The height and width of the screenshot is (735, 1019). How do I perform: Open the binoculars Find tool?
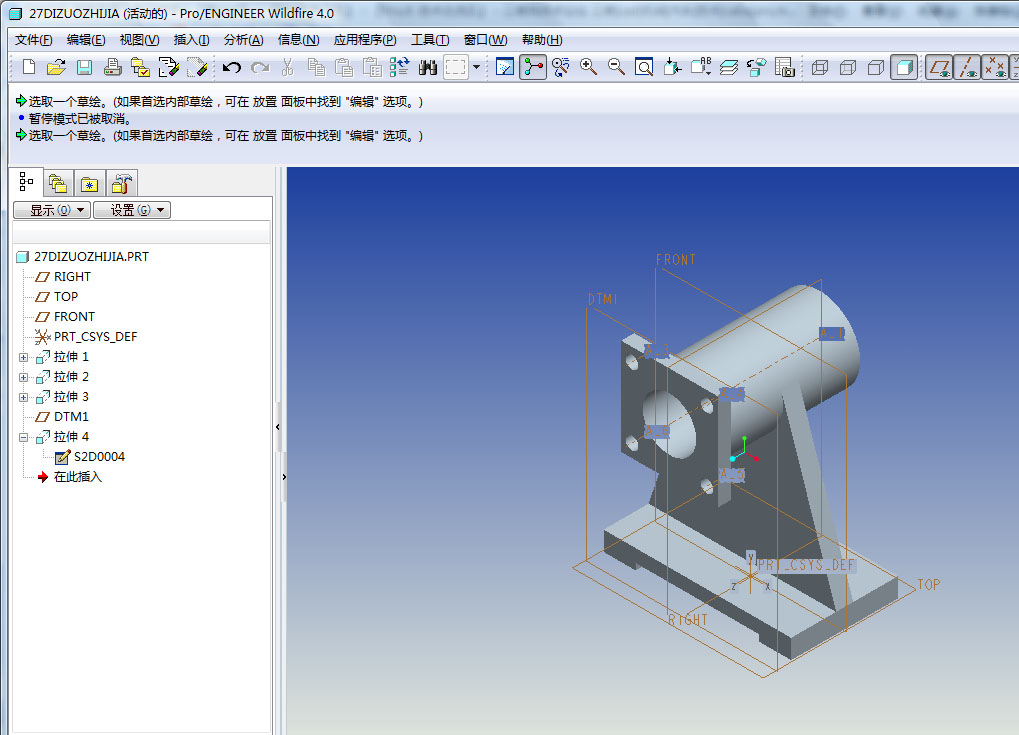pos(428,67)
